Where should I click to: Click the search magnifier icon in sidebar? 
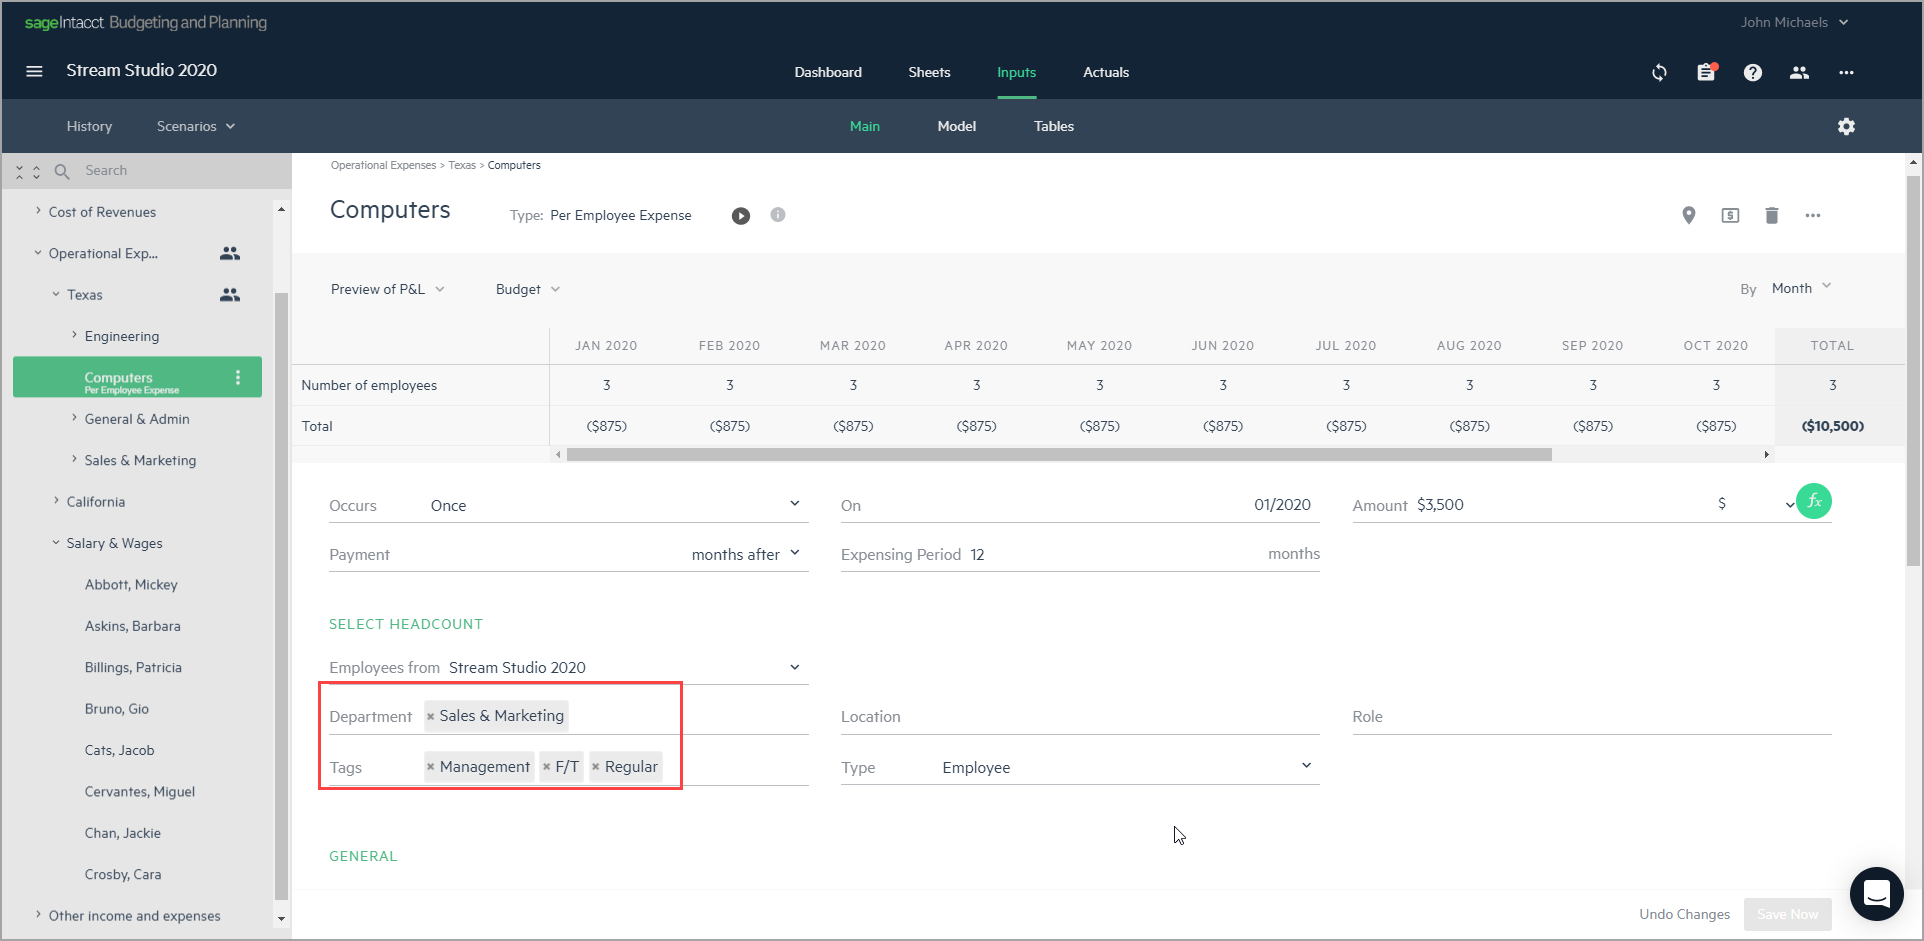point(62,171)
